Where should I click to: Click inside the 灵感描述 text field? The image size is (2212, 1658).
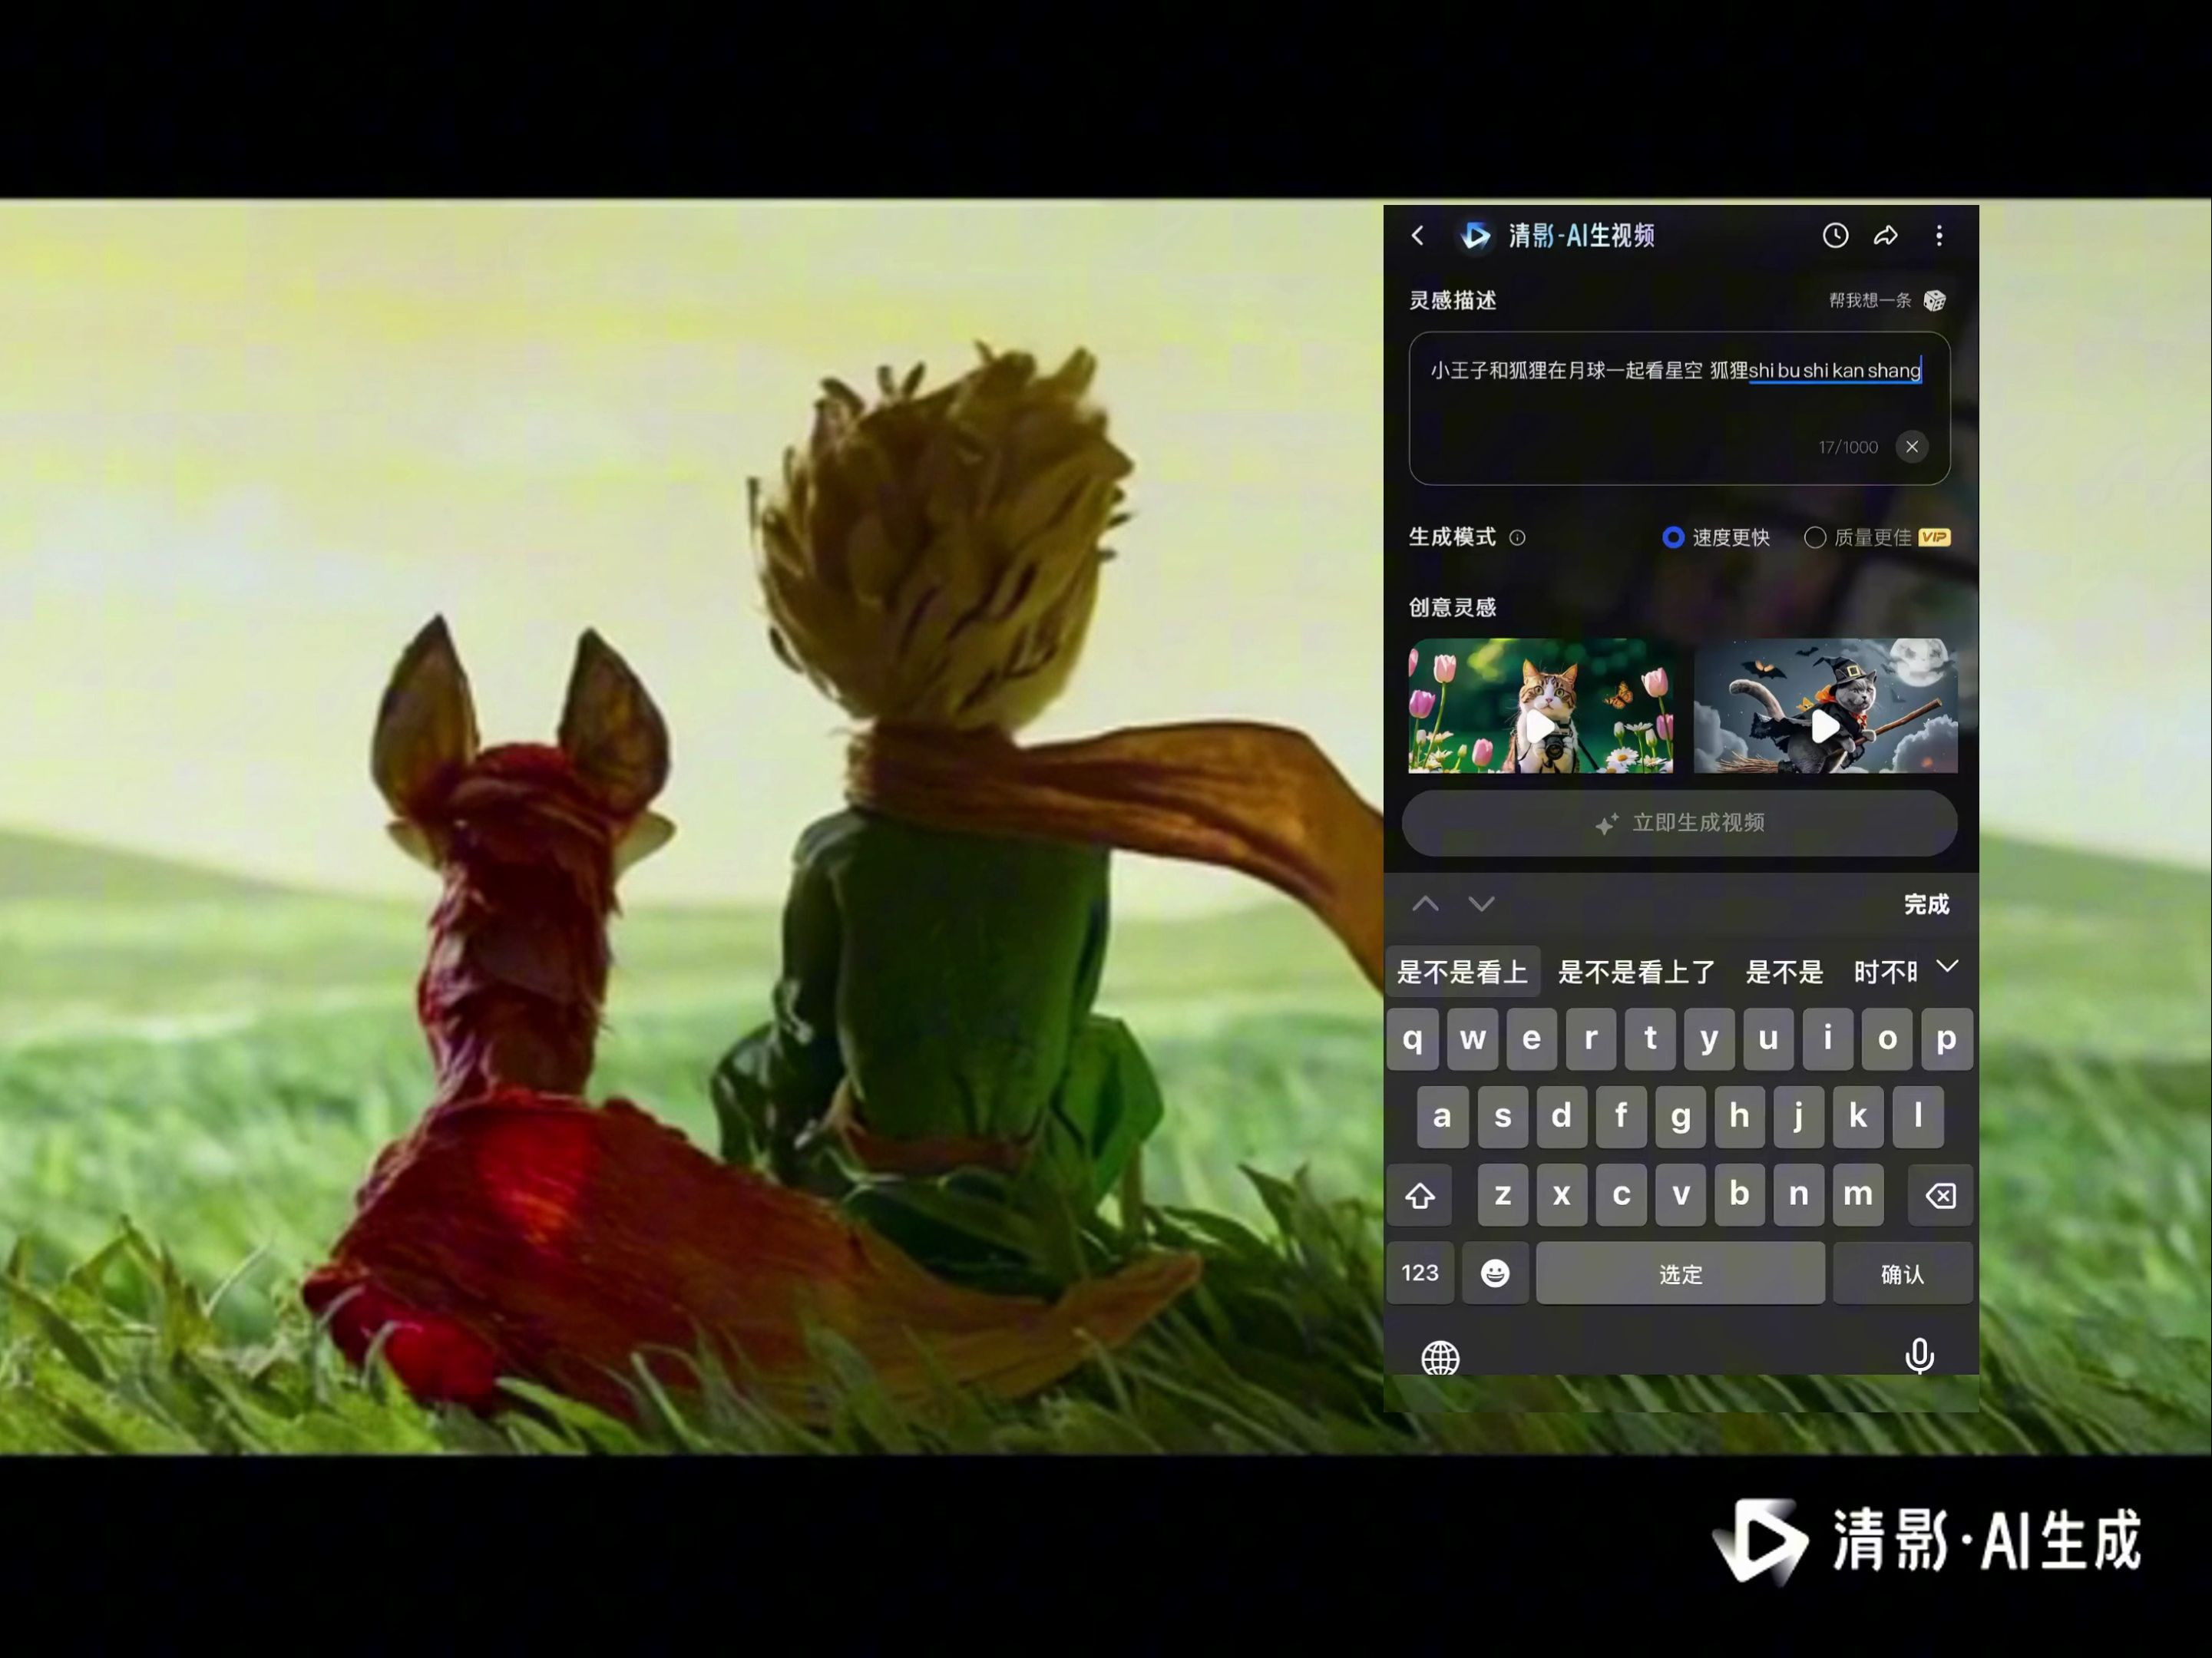[x=1680, y=408]
